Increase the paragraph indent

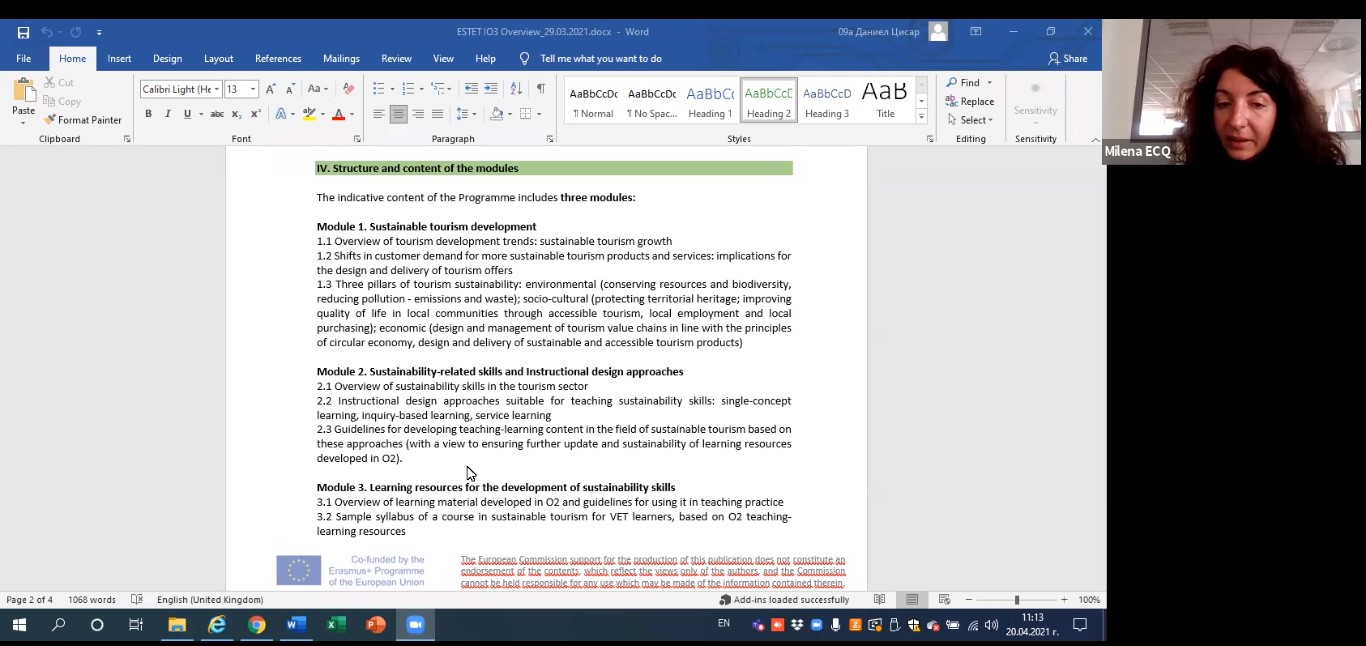491,89
